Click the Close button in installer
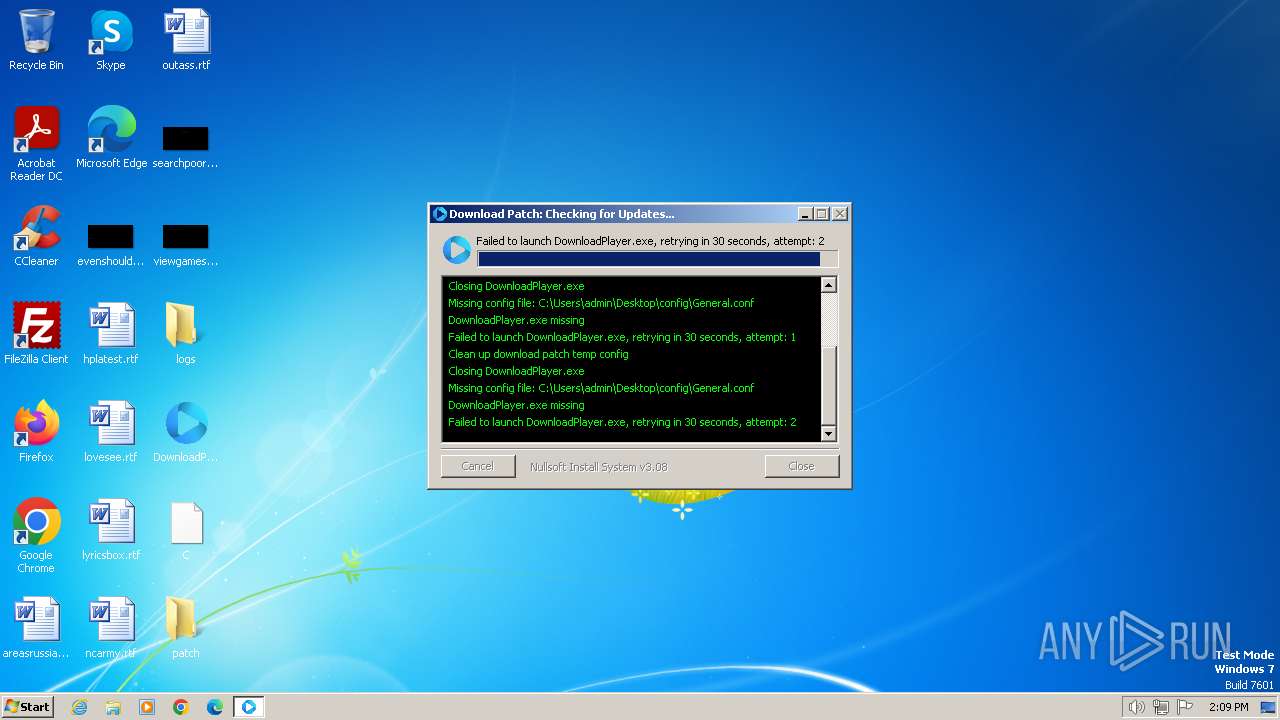 pyautogui.click(x=801, y=466)
